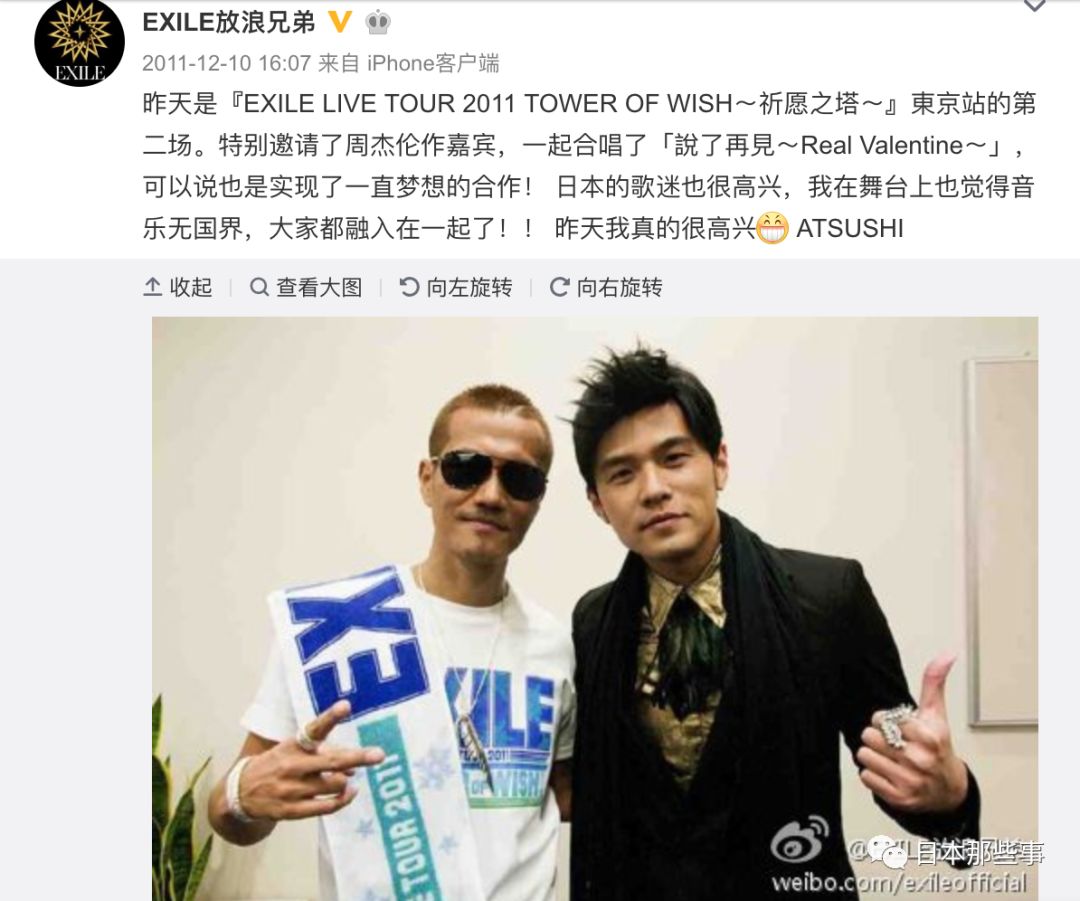Click the counterclockwise rotate arrow icon
Screen dimensions: 1080x901
(x=409, y=287)
